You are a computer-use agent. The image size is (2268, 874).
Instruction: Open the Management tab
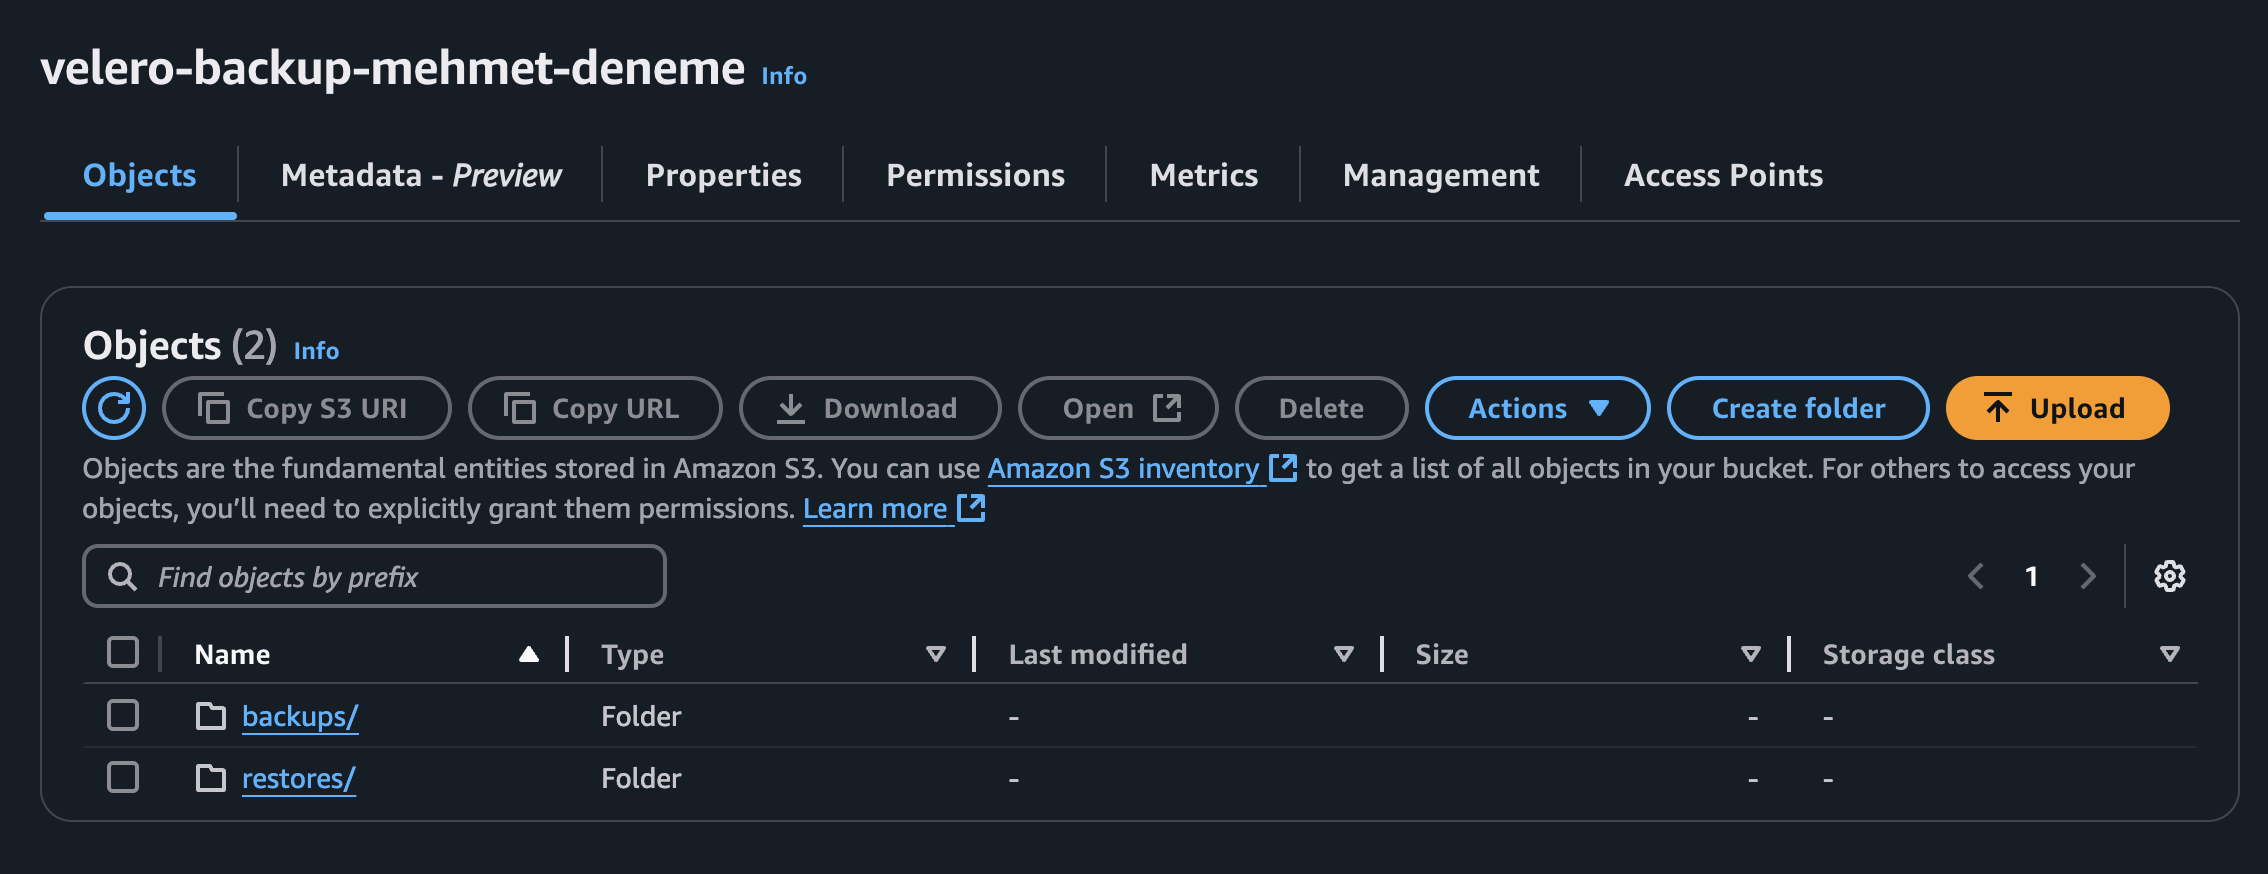click(x=1441, y=175)
